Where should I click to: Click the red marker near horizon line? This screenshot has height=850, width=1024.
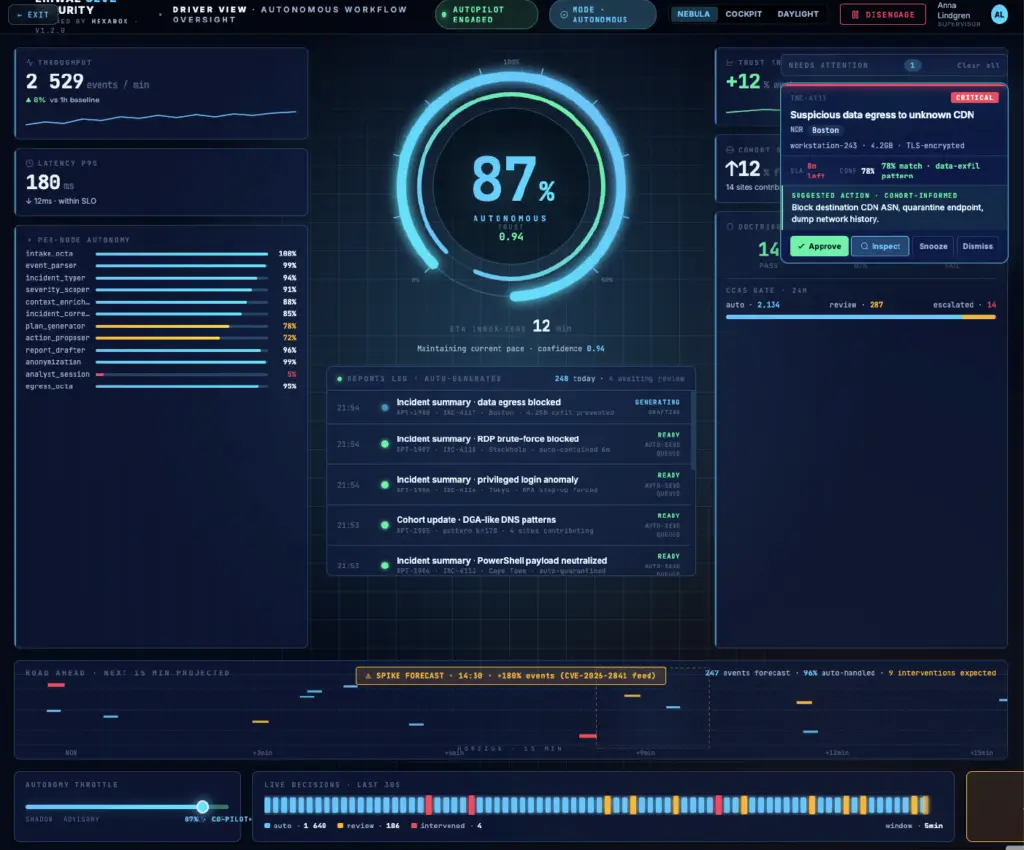point(588,736)
